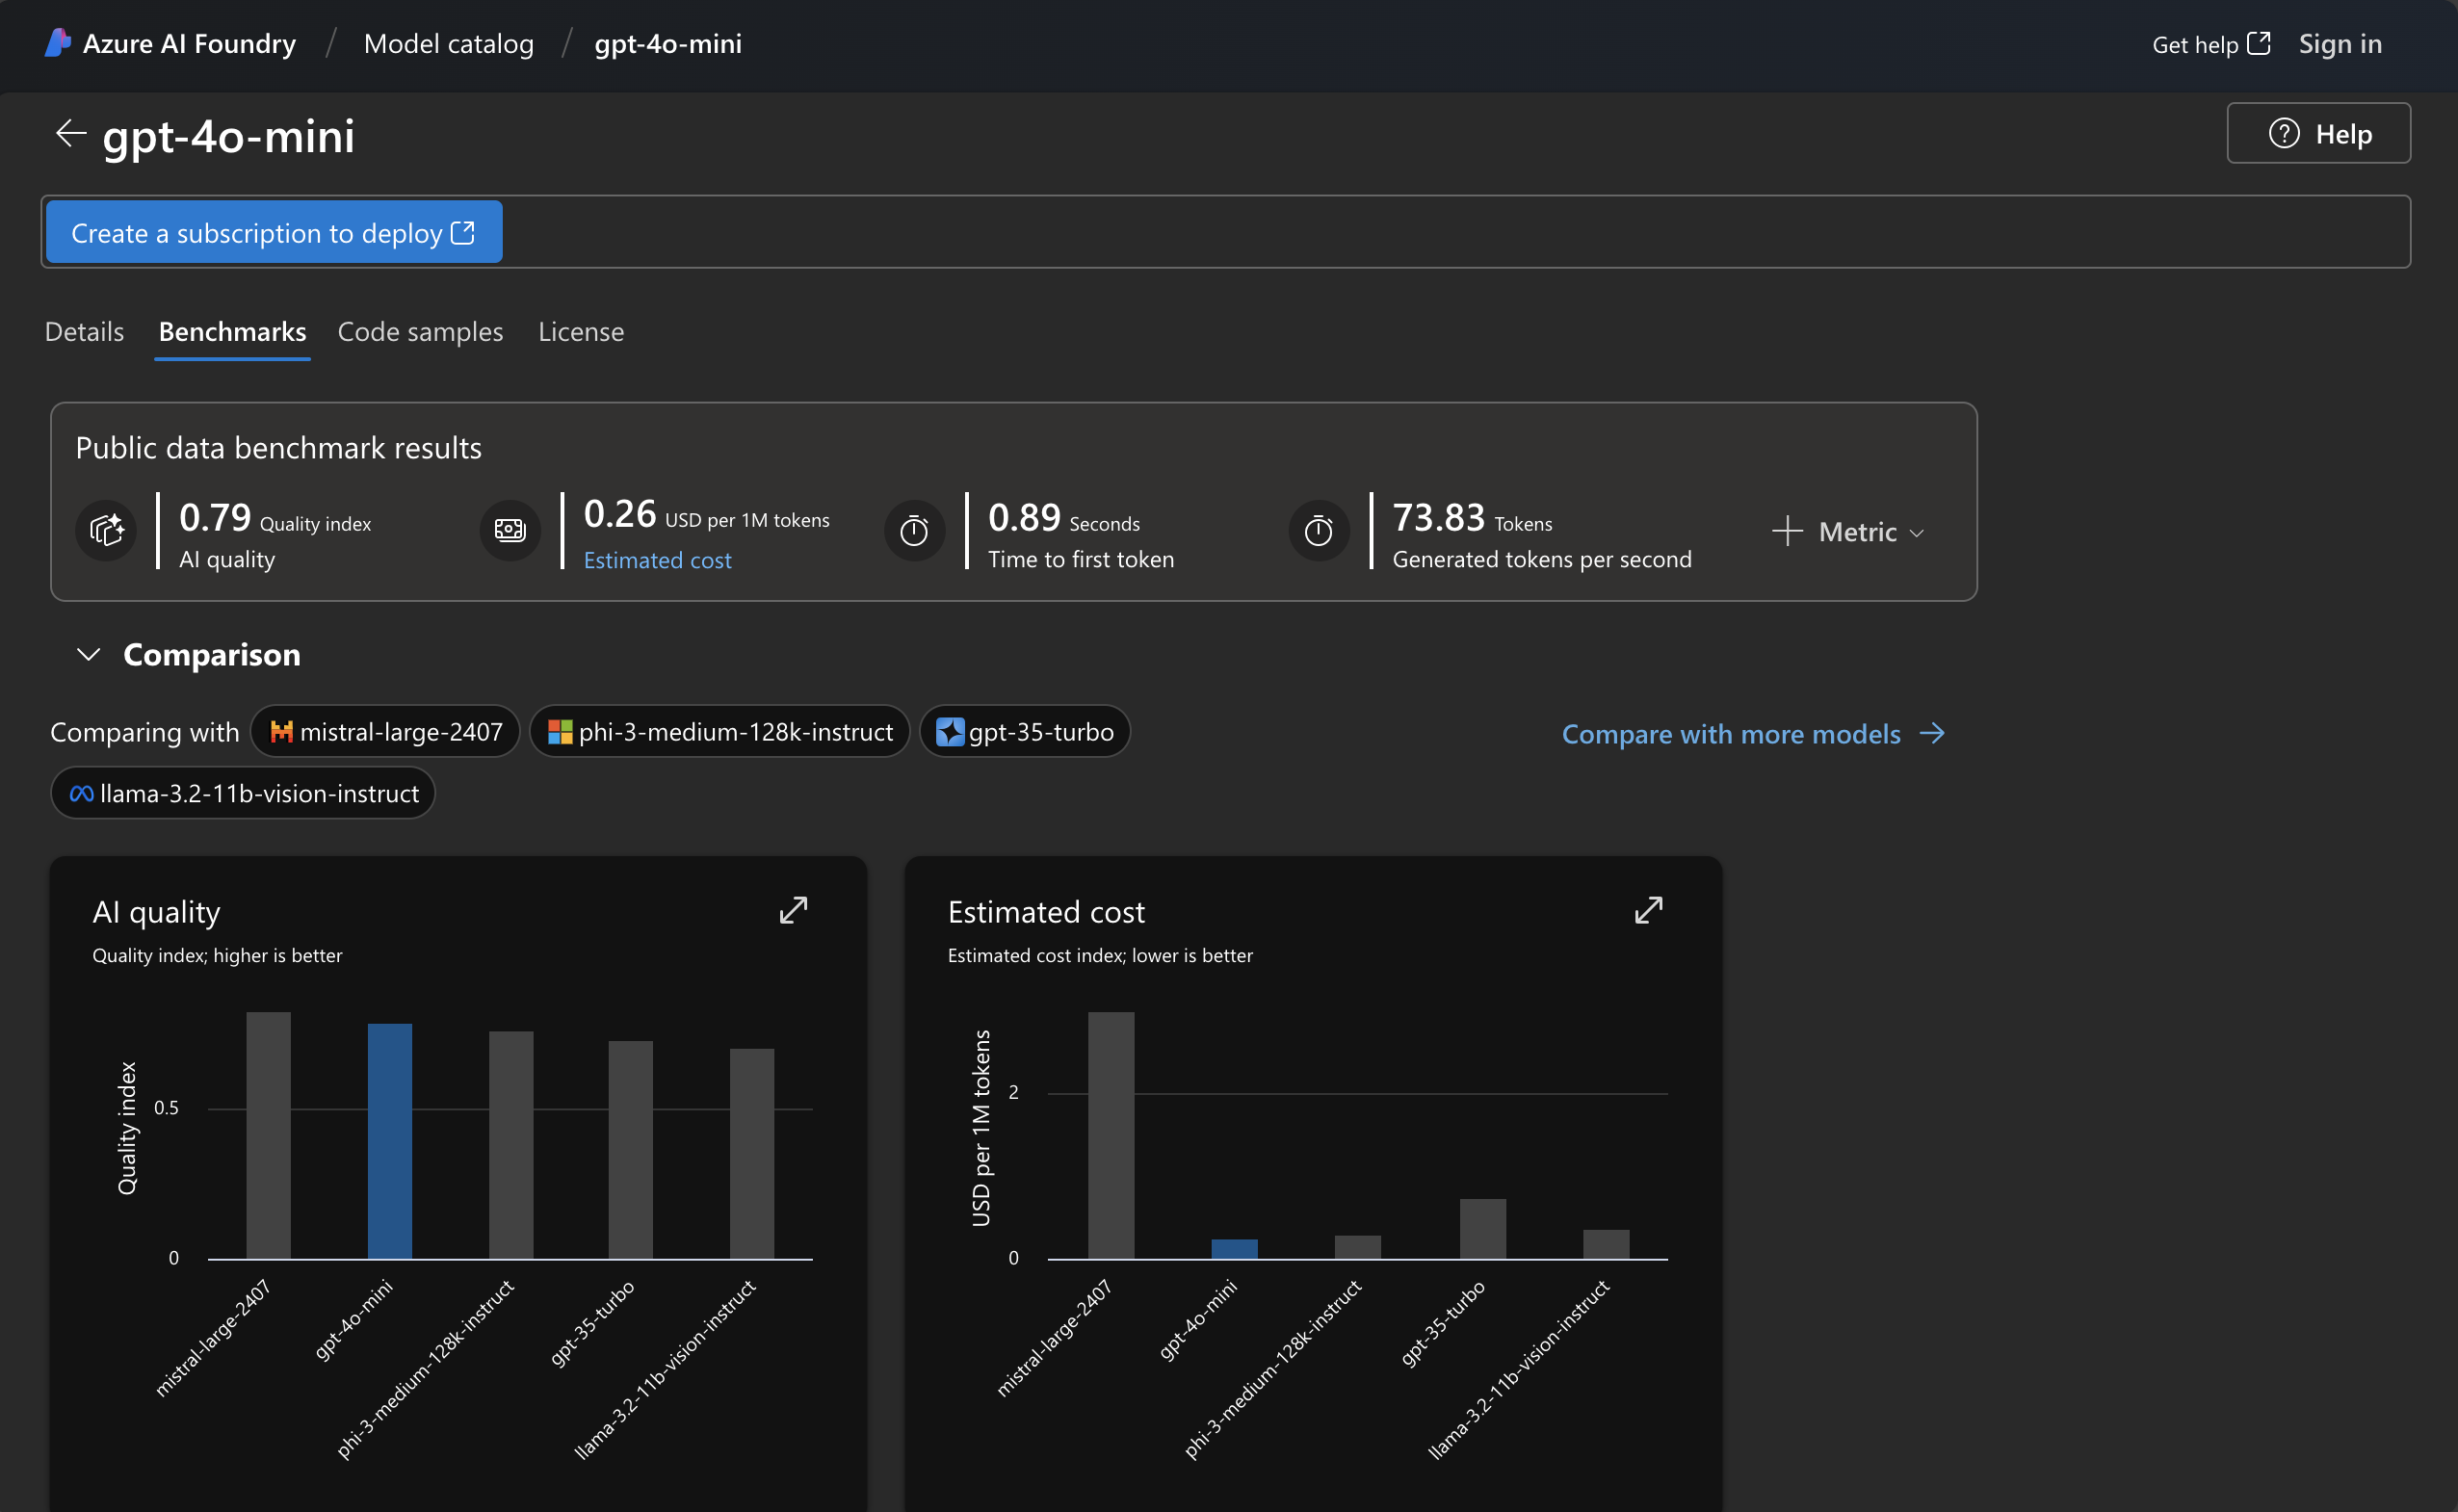The image size is (2458, 1512).
Task: Click the AI quality sparkle icon
Action: (x=106, y=530)
